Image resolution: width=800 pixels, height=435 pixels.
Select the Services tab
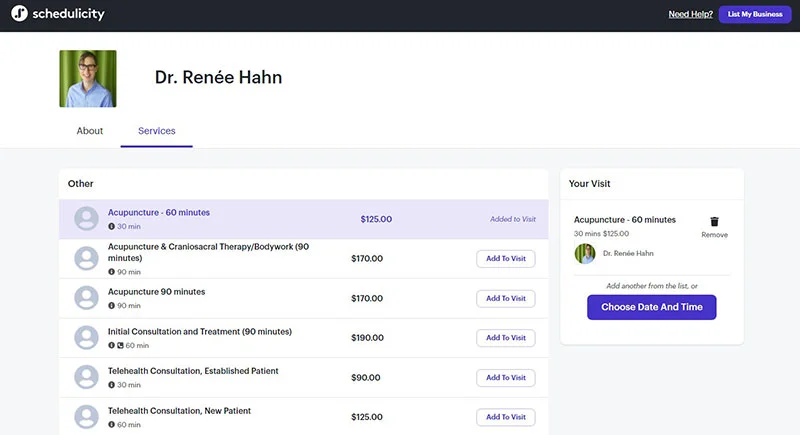pos(157,131)
